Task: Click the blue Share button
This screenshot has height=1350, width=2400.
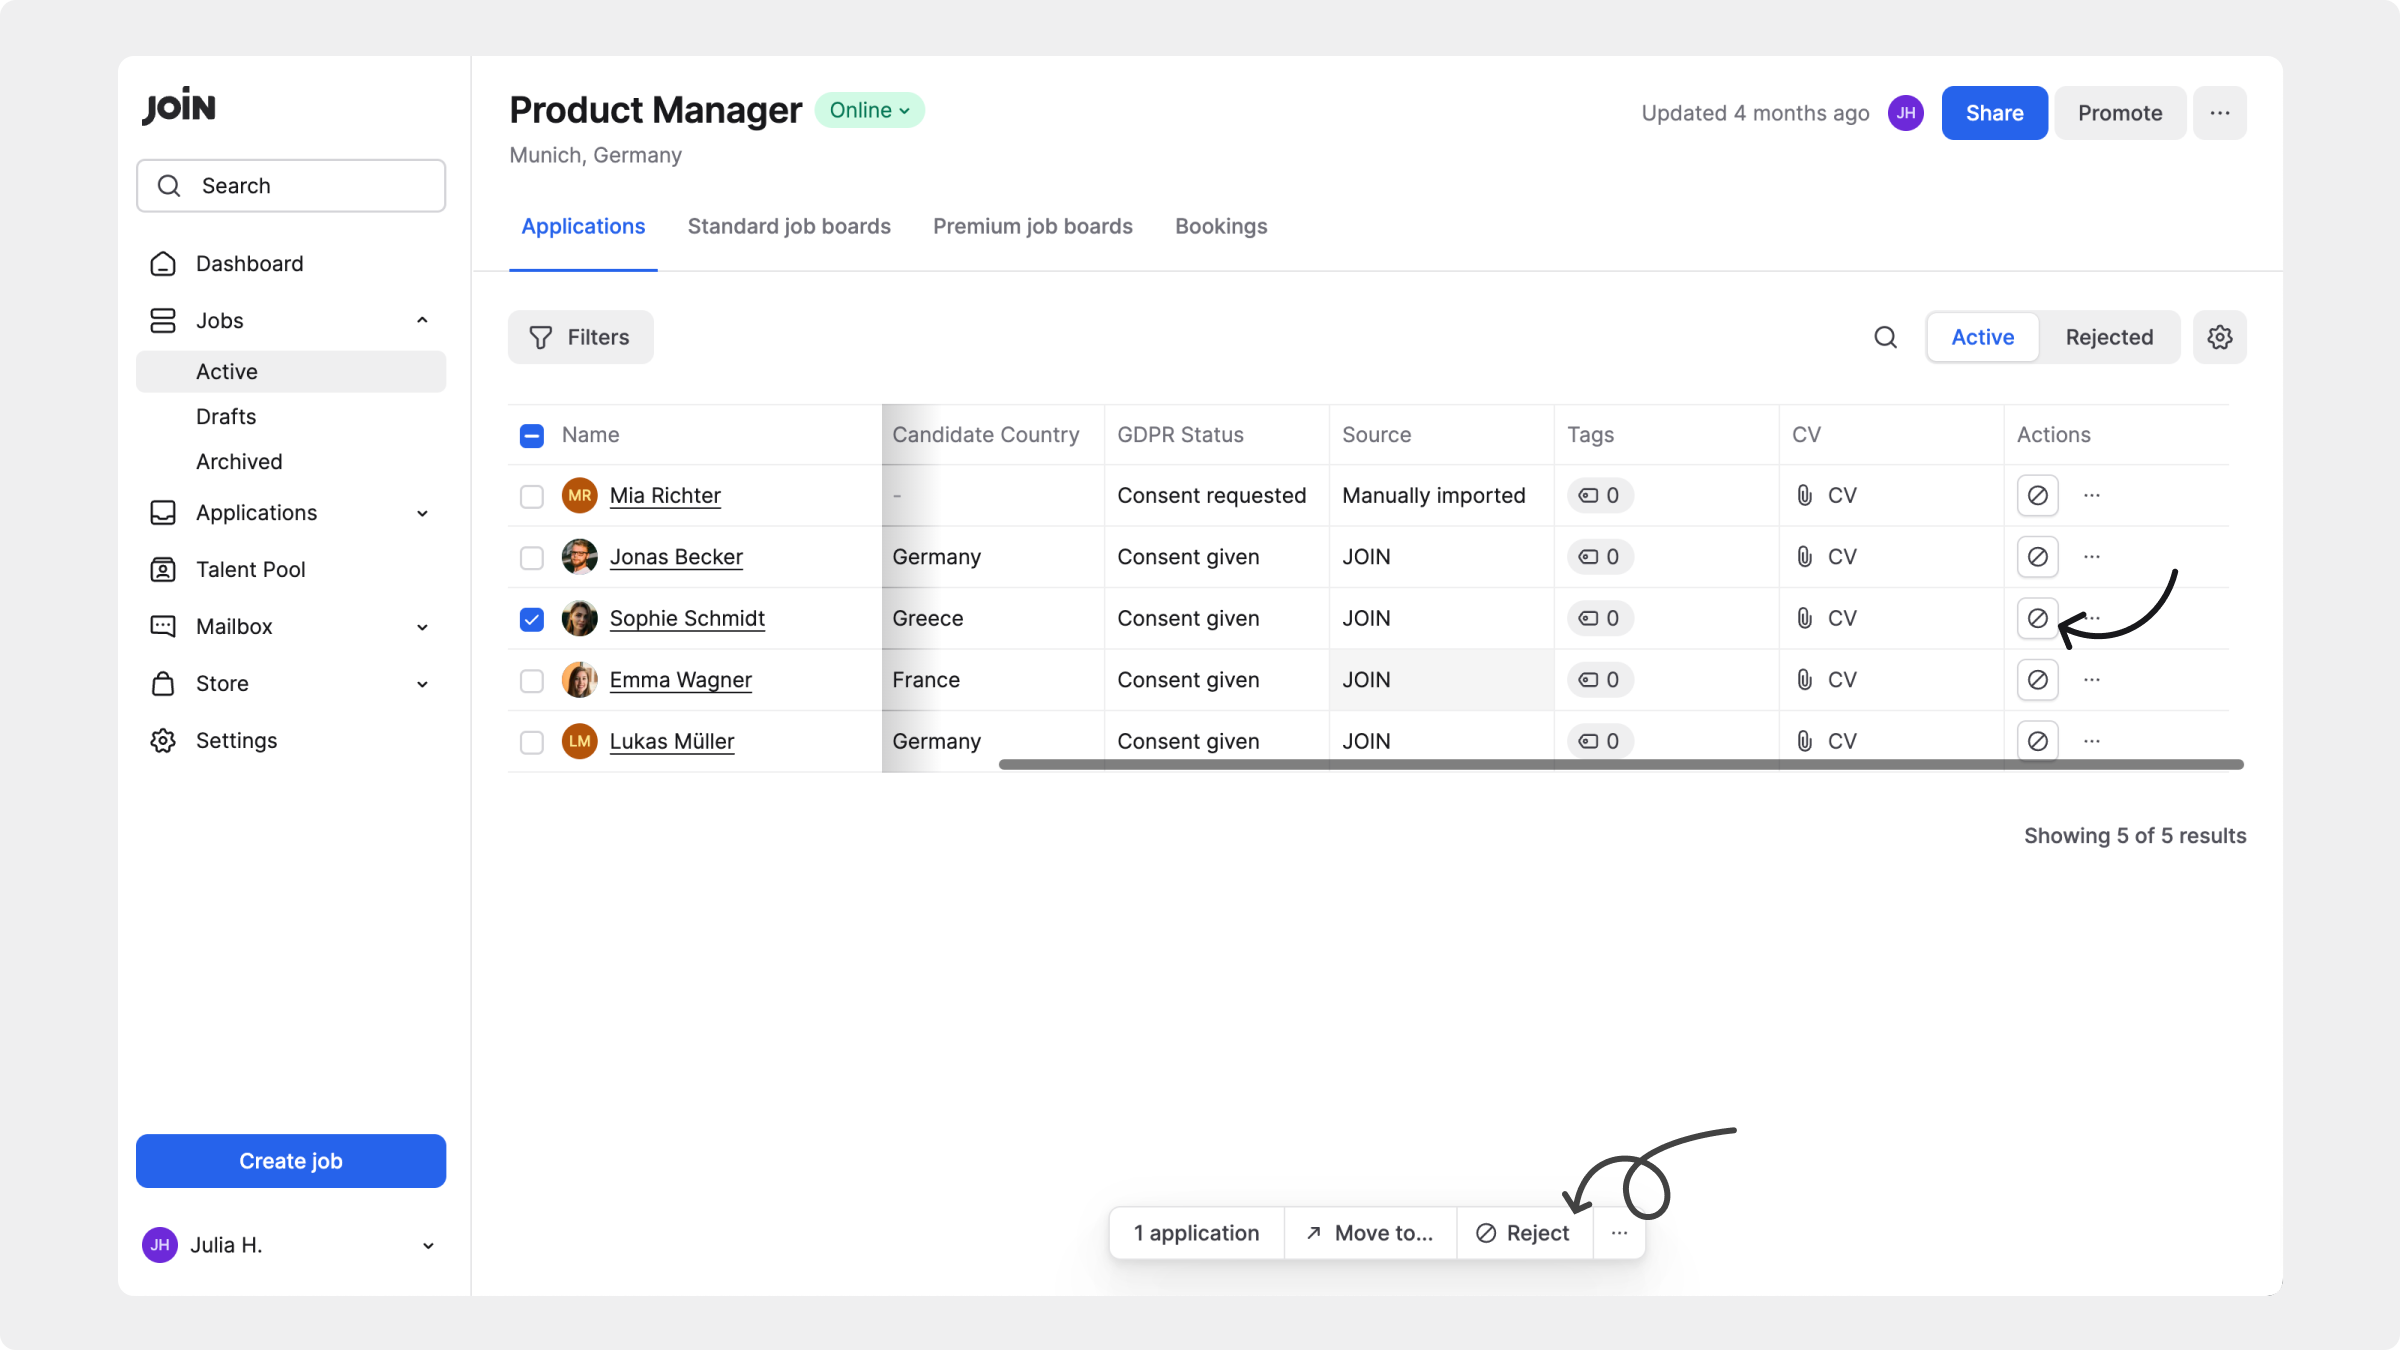Action: click(x=1993, y=113)
